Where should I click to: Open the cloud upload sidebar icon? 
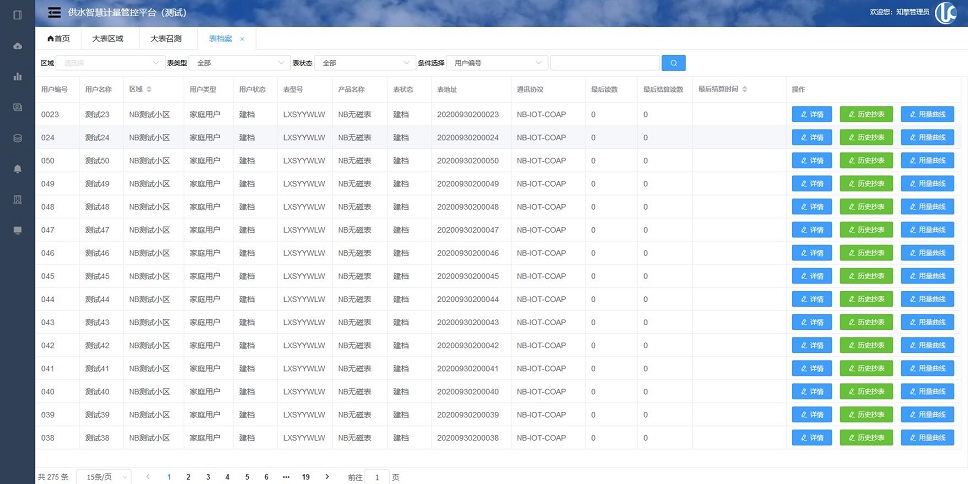17,46
